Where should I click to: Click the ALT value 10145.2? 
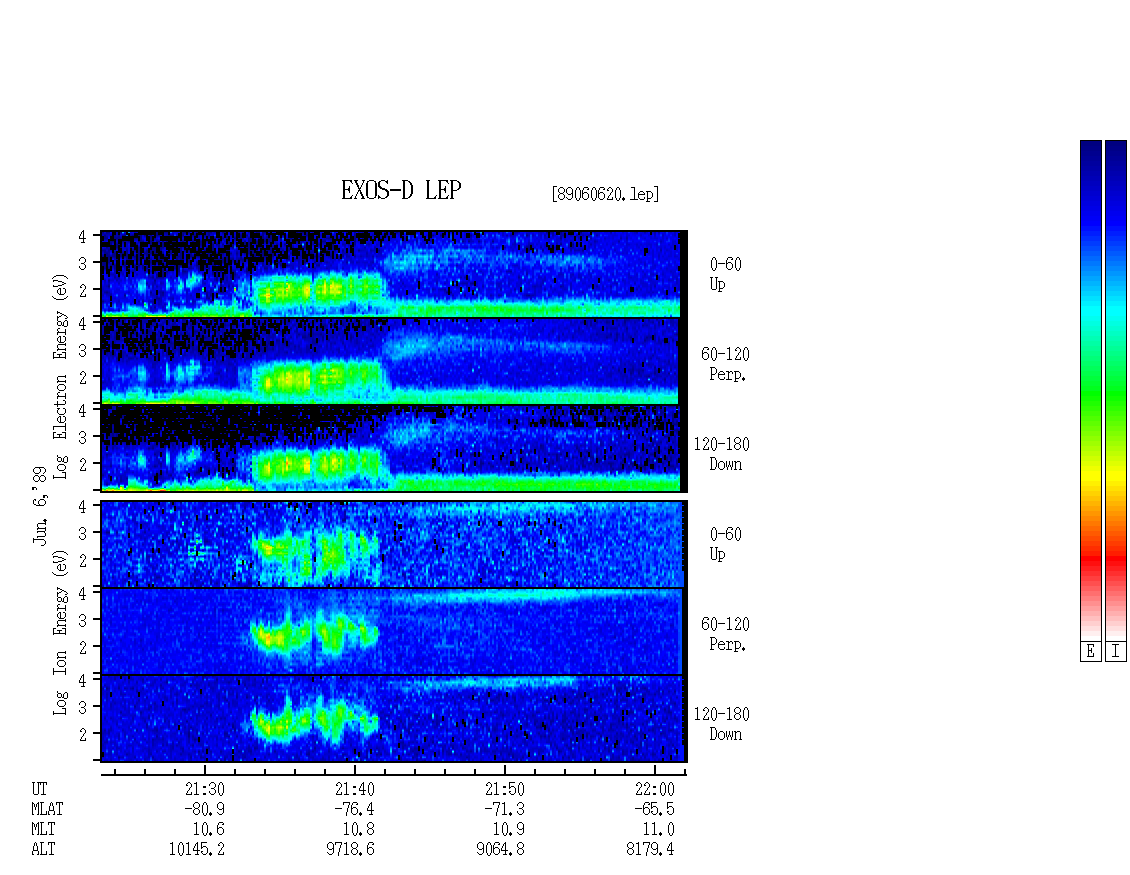tap(197, 850)
